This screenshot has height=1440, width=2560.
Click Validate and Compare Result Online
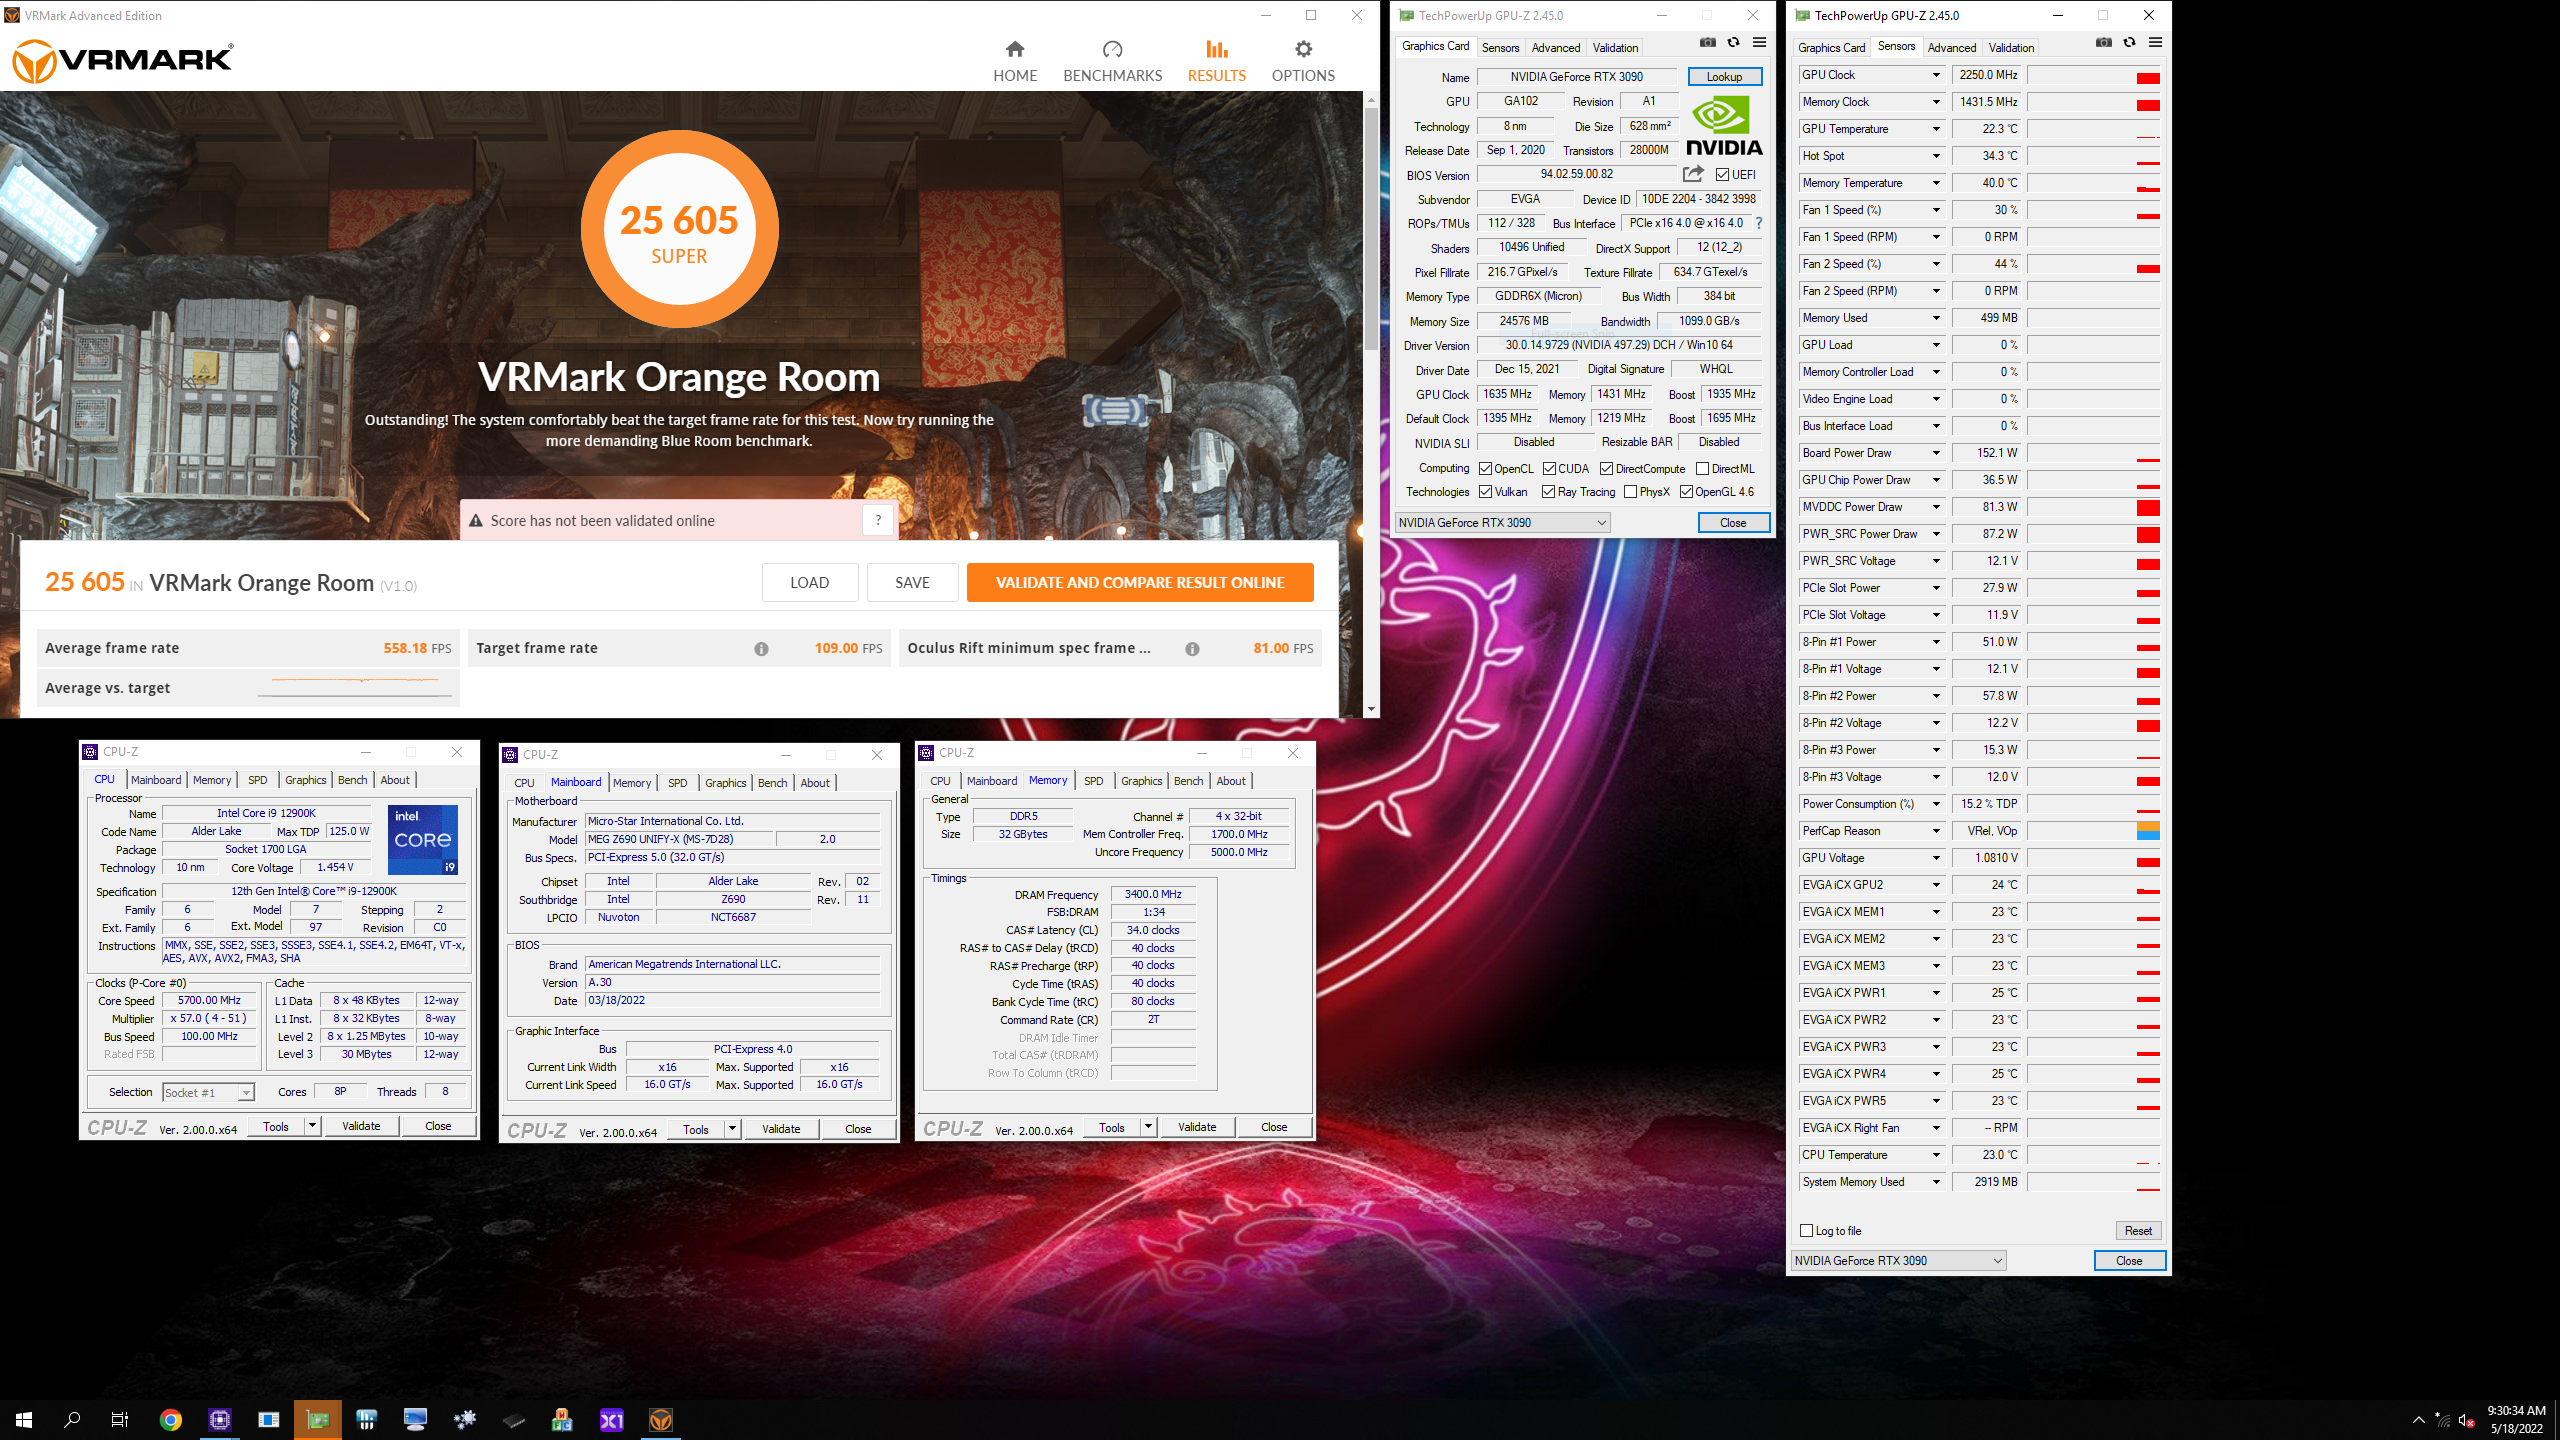click(x=1140, y=582)
